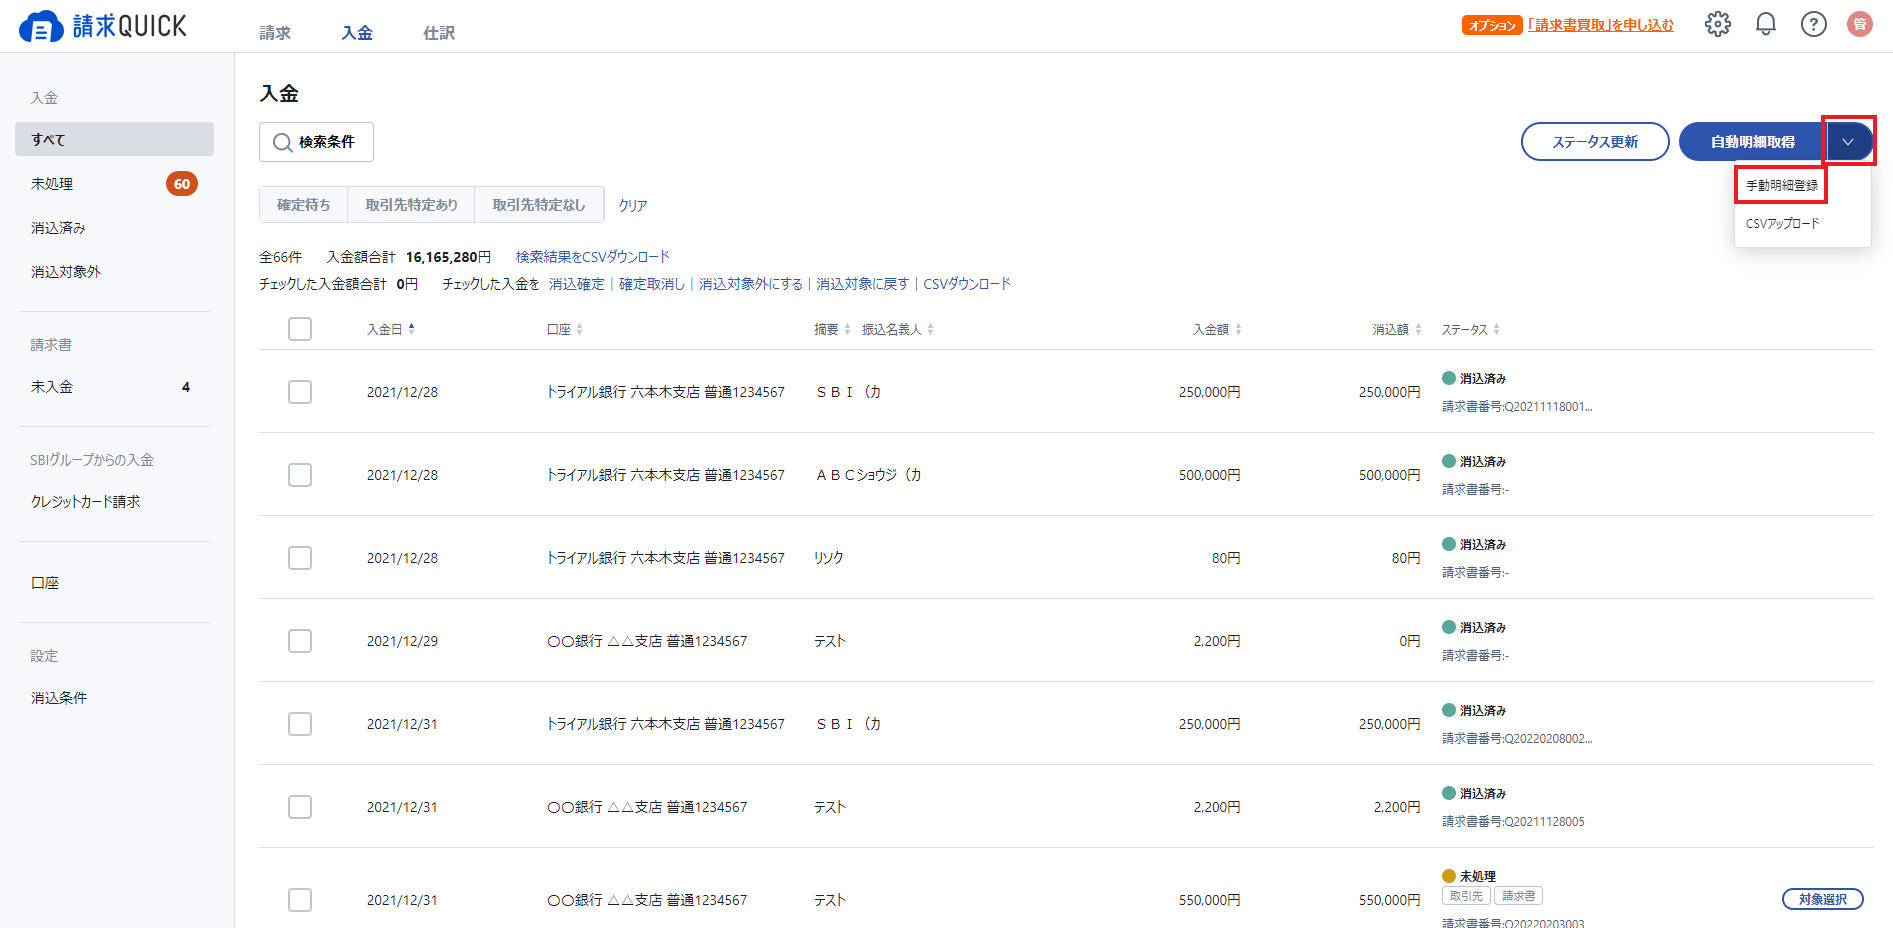Toggle the select-all checkbox in header

click(x=300, y=329)
